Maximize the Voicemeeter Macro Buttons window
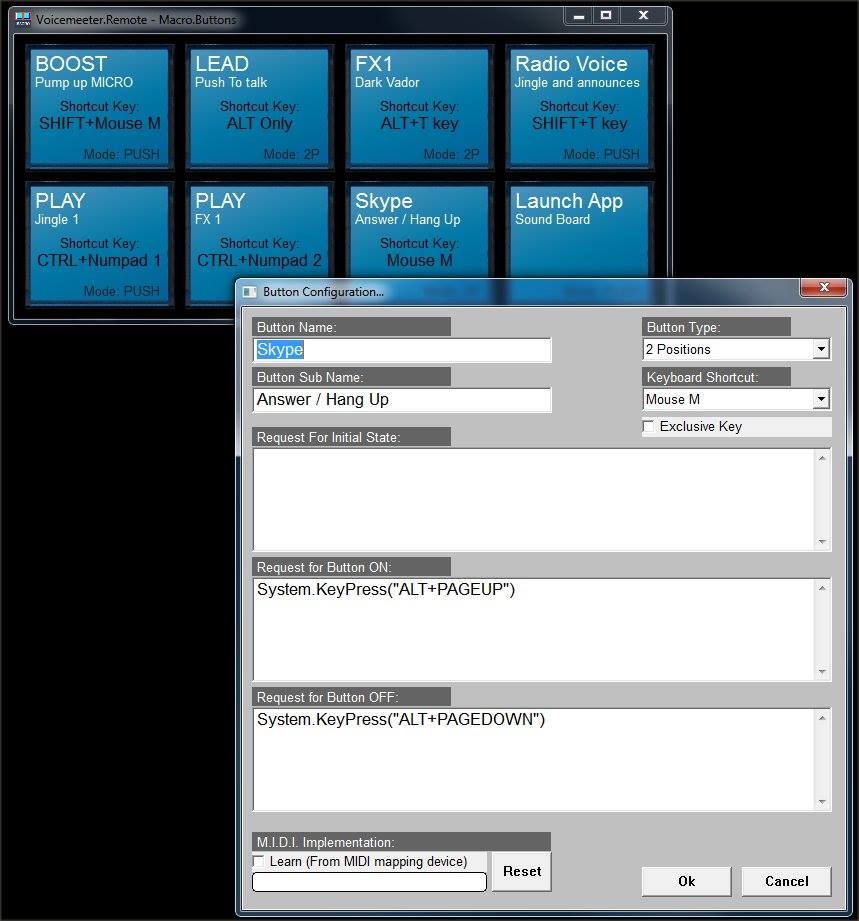Image resolution: width=859 pixels, height=921 pixels. tap(606, 16)
